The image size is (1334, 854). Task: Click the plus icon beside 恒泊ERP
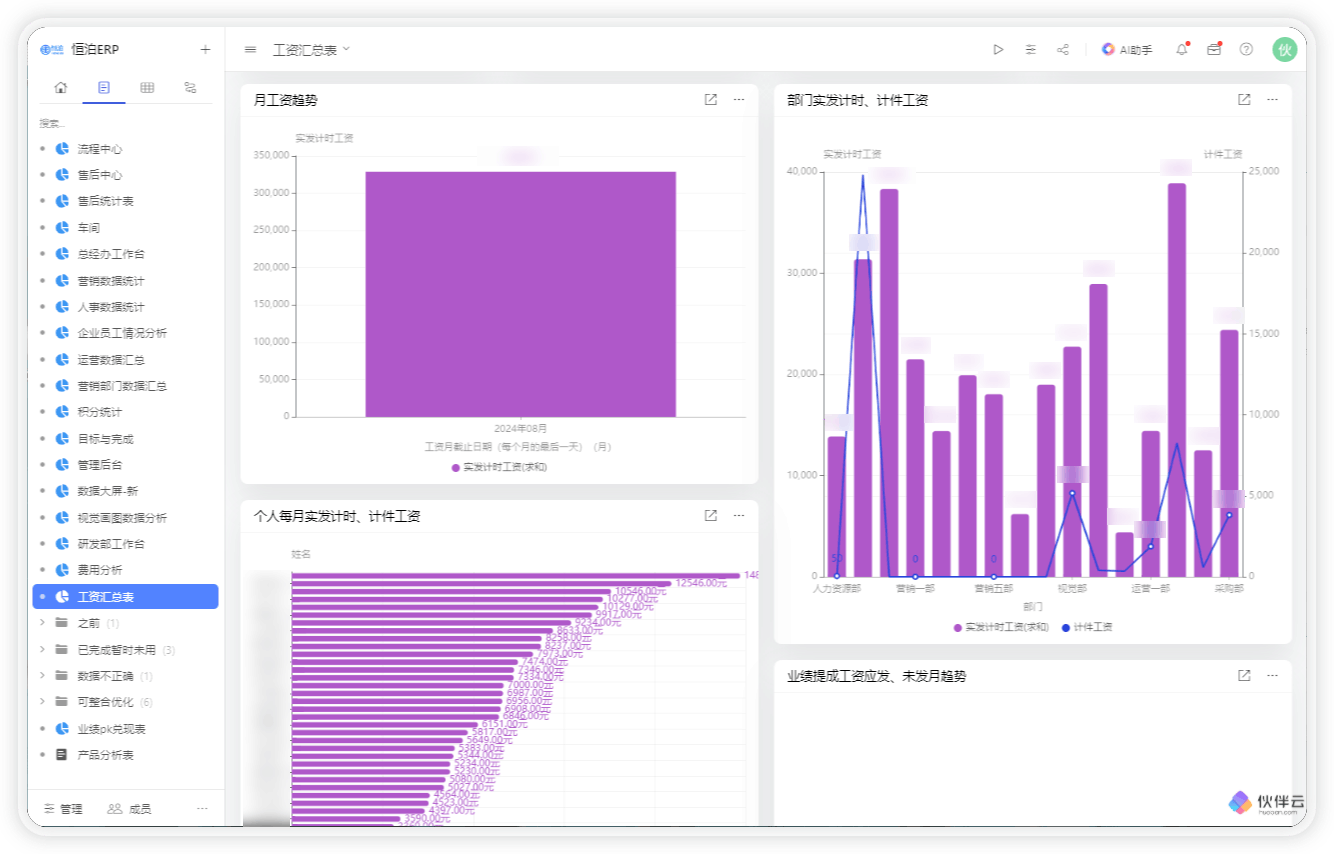(x=205, y=49)
